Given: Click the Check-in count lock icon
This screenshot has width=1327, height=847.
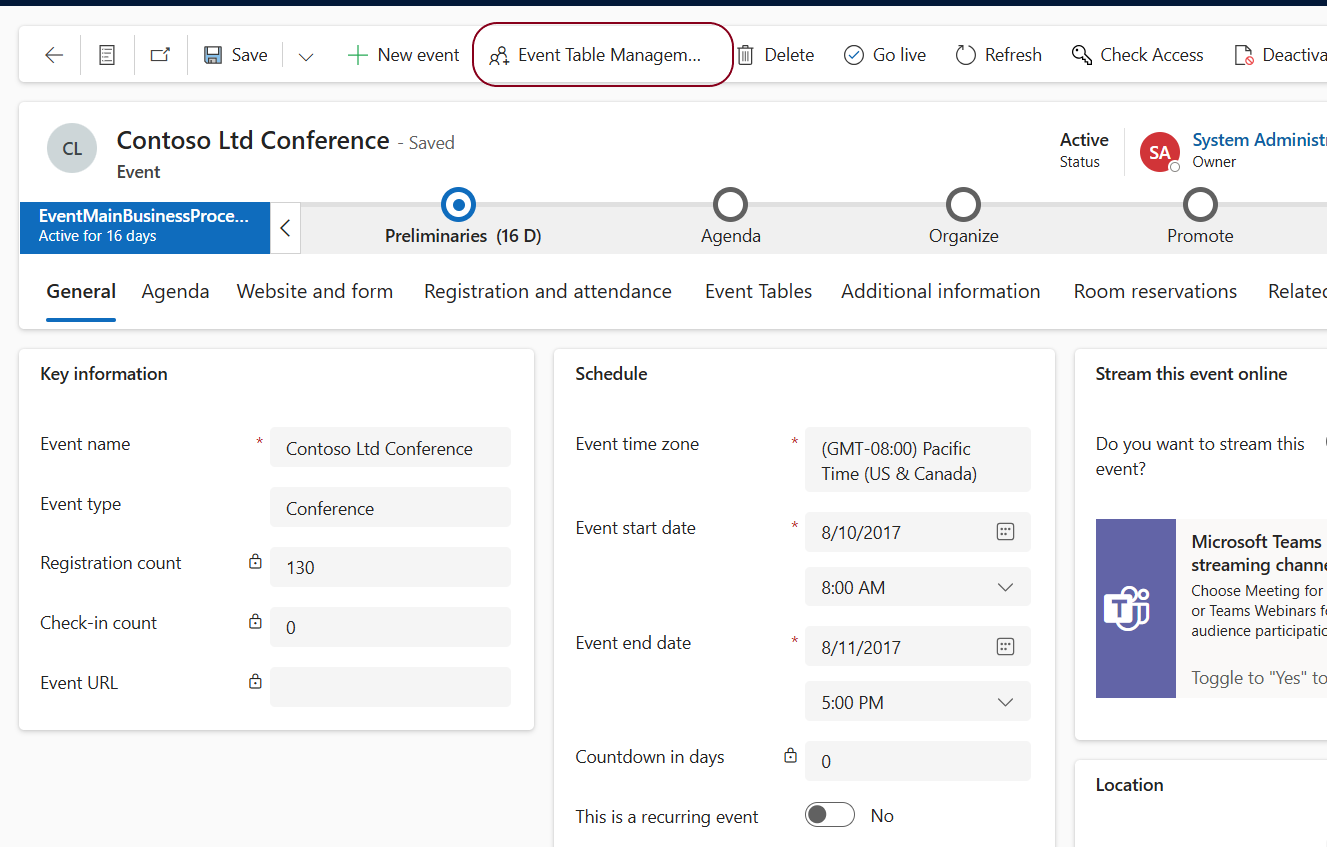Looking at the screenshot, I should 255,622.
